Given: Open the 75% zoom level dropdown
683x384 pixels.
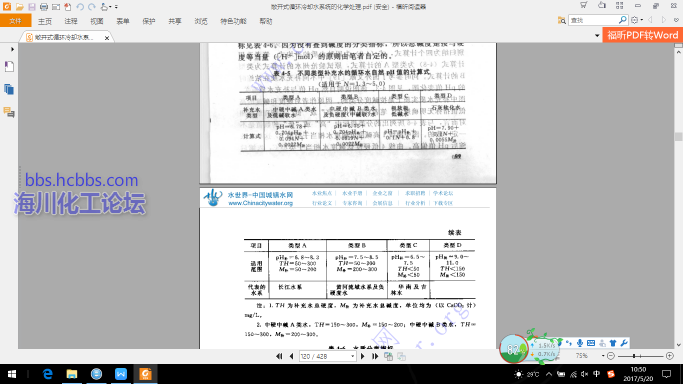Looking at the screenshot, I should [x=603, y=356].
